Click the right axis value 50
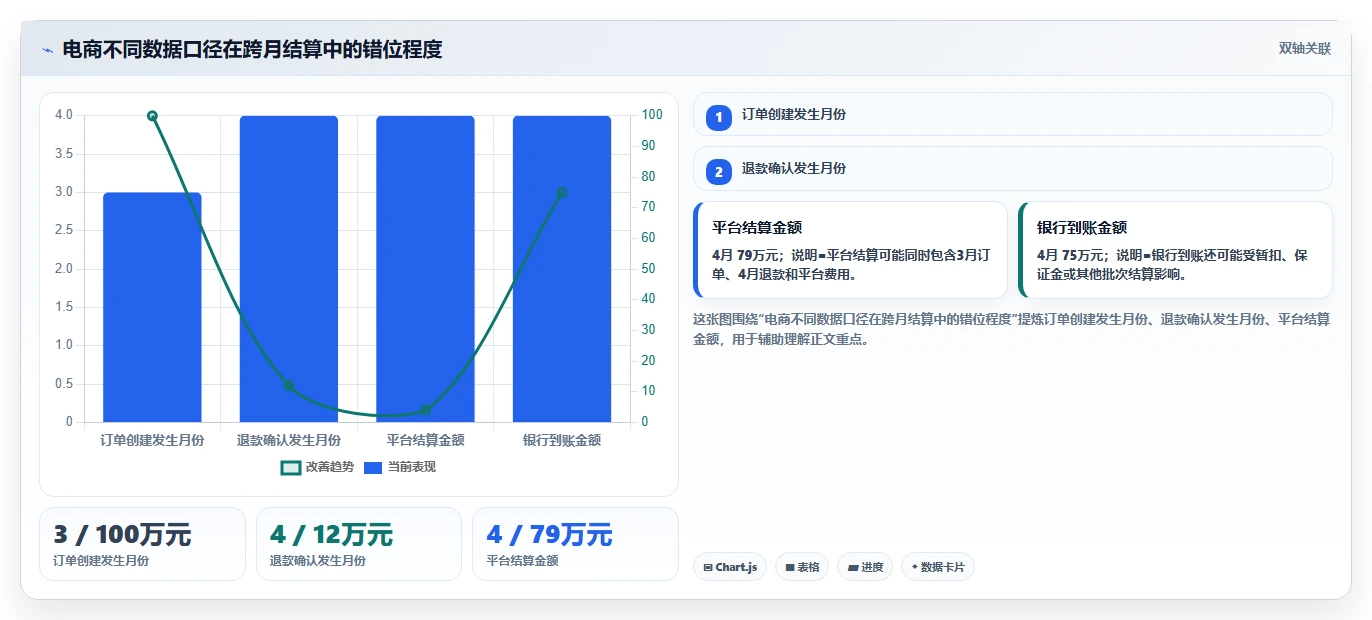 [x=649, y=269]
